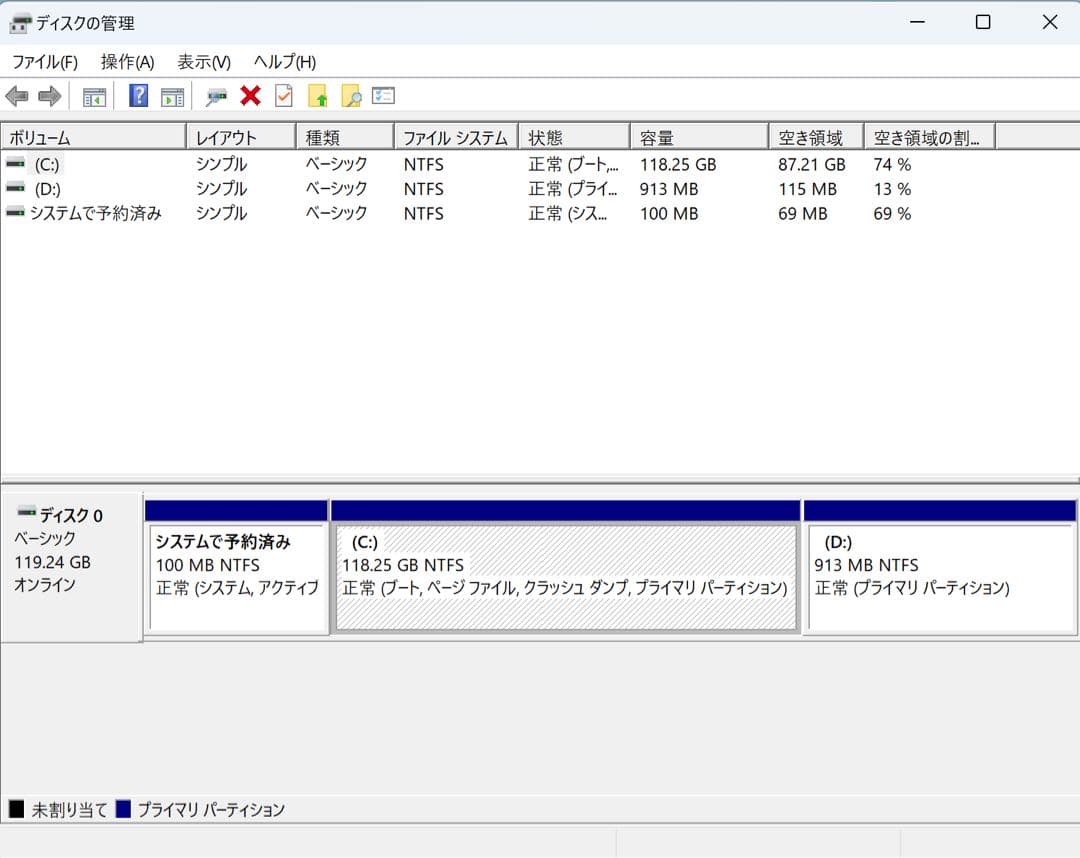Select システムで予約済み volume in list

tap(96, 213)
